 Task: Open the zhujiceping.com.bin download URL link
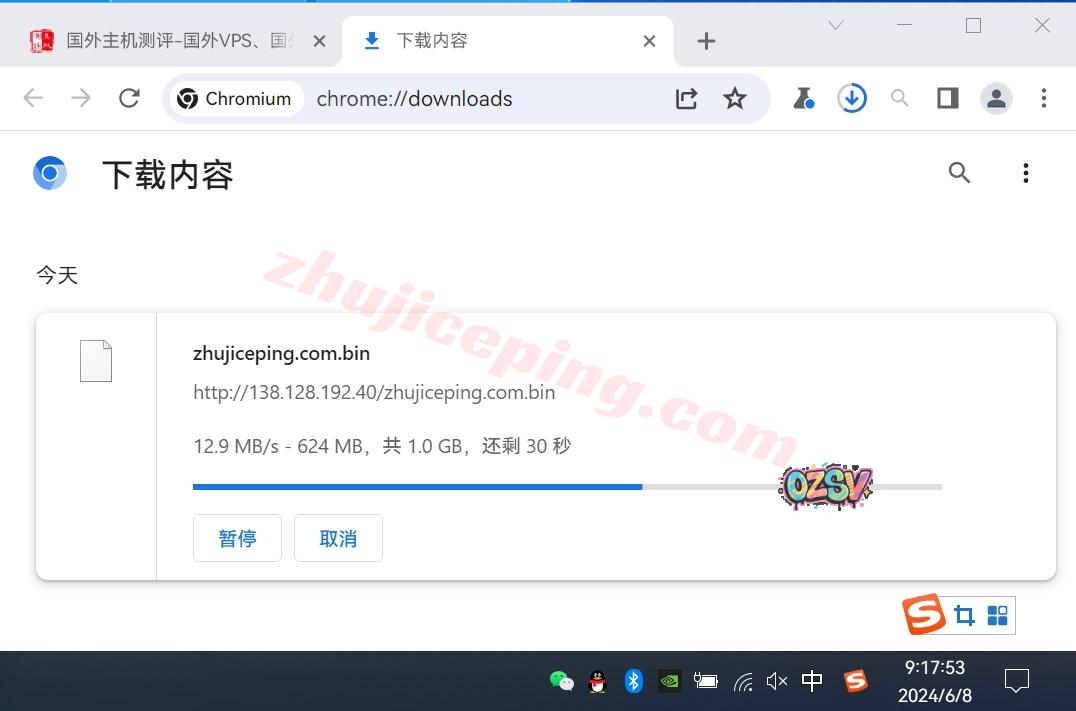click(374, 392)
